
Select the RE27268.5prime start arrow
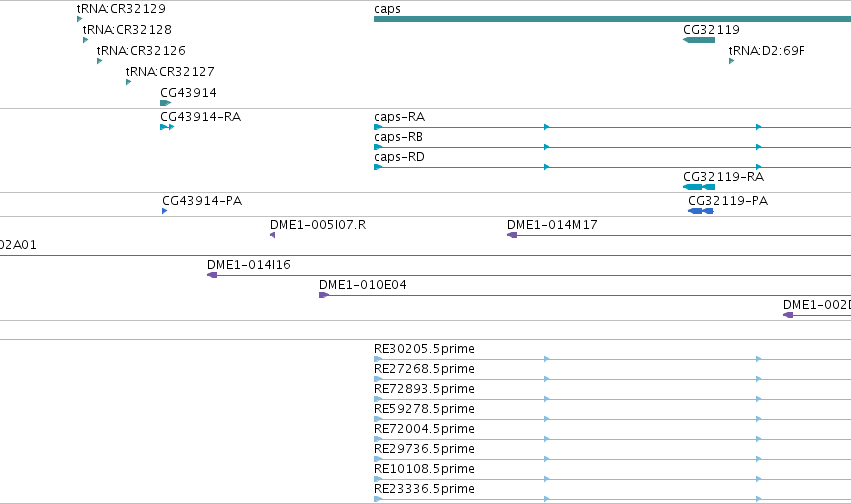(378, 379)
